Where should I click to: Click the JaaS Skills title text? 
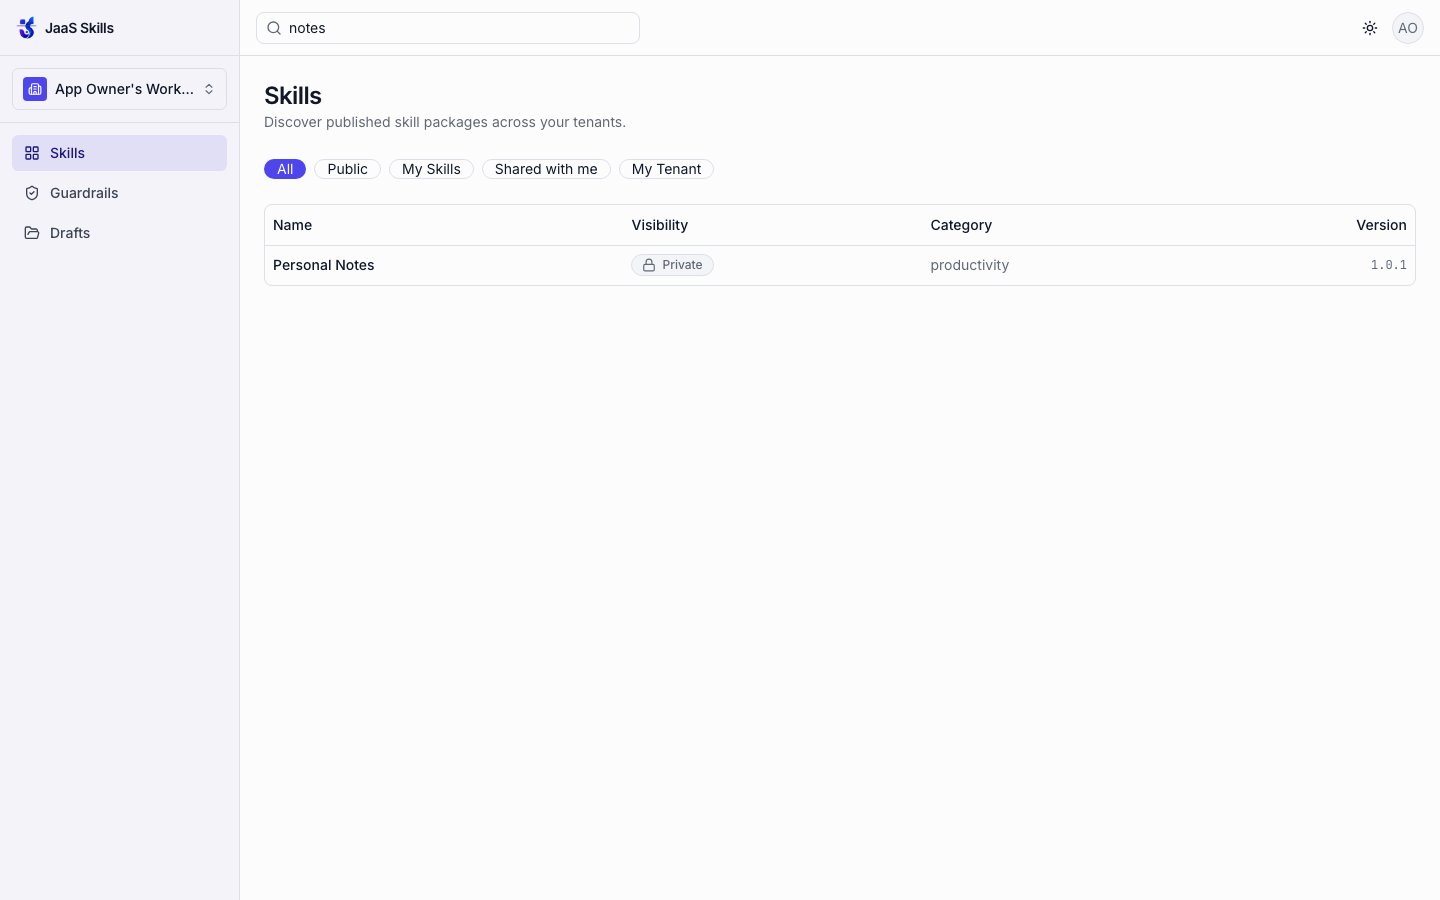tap(79, 28)
